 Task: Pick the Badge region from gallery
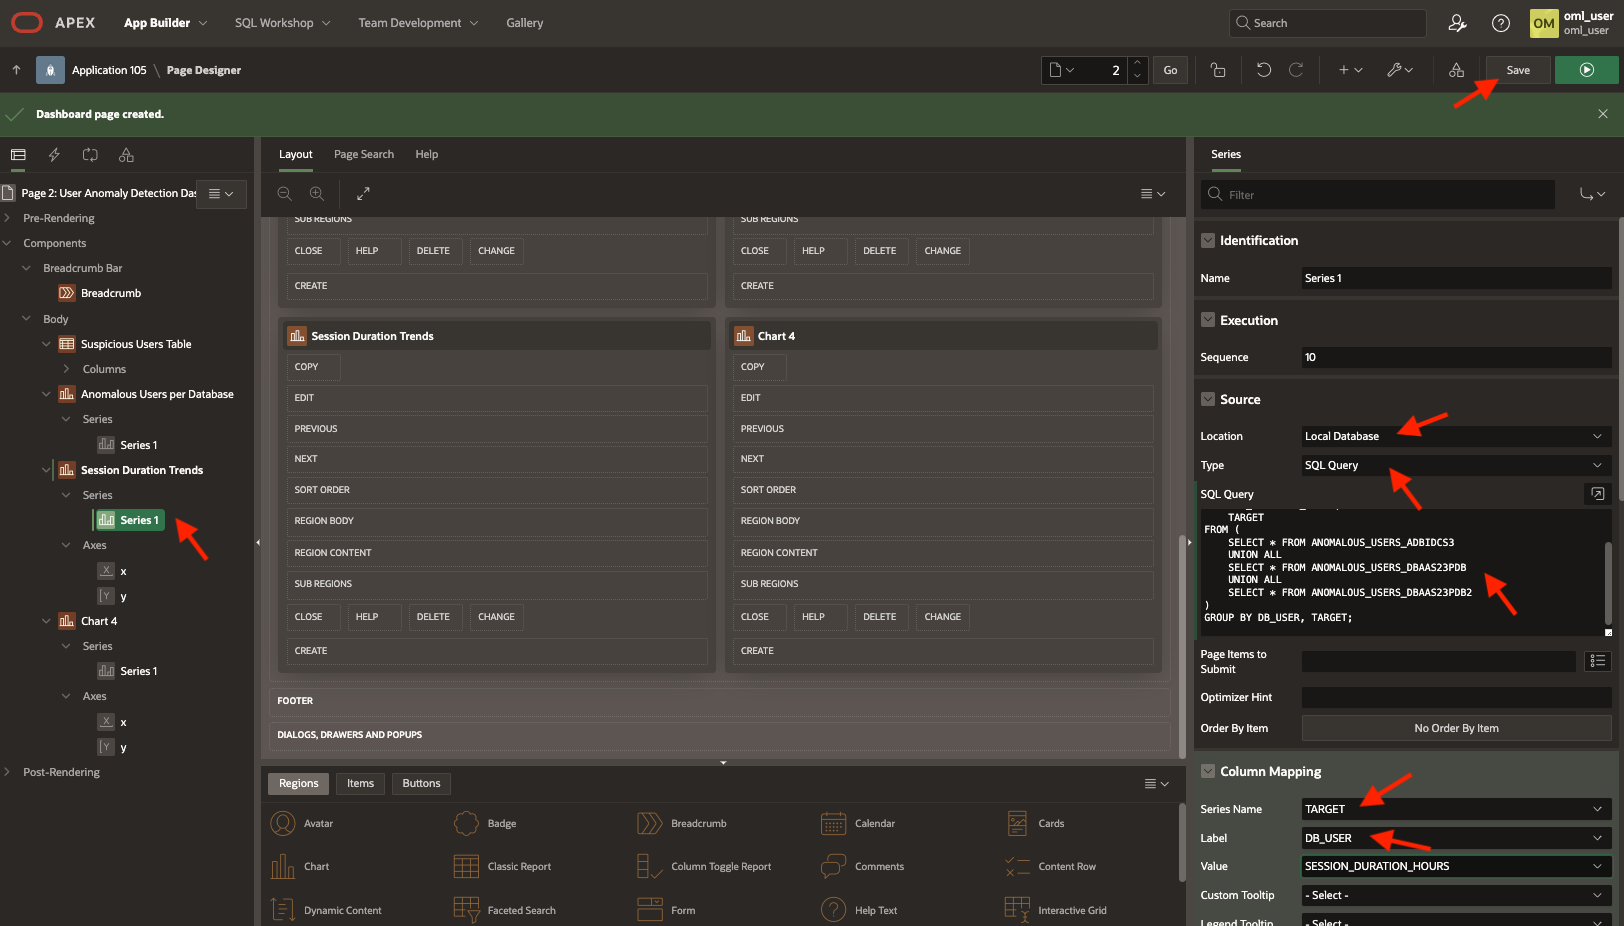coord(485,824)
